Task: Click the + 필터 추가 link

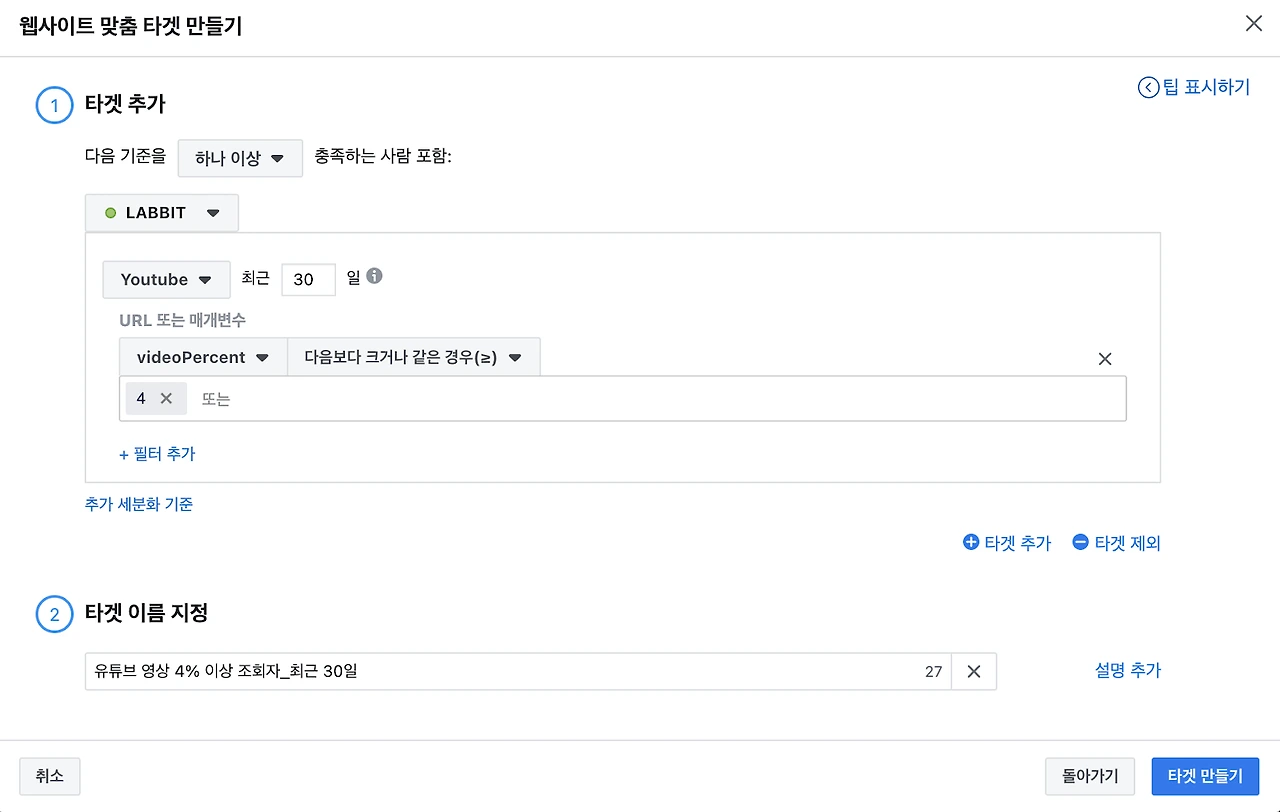Action: [157, 454]
